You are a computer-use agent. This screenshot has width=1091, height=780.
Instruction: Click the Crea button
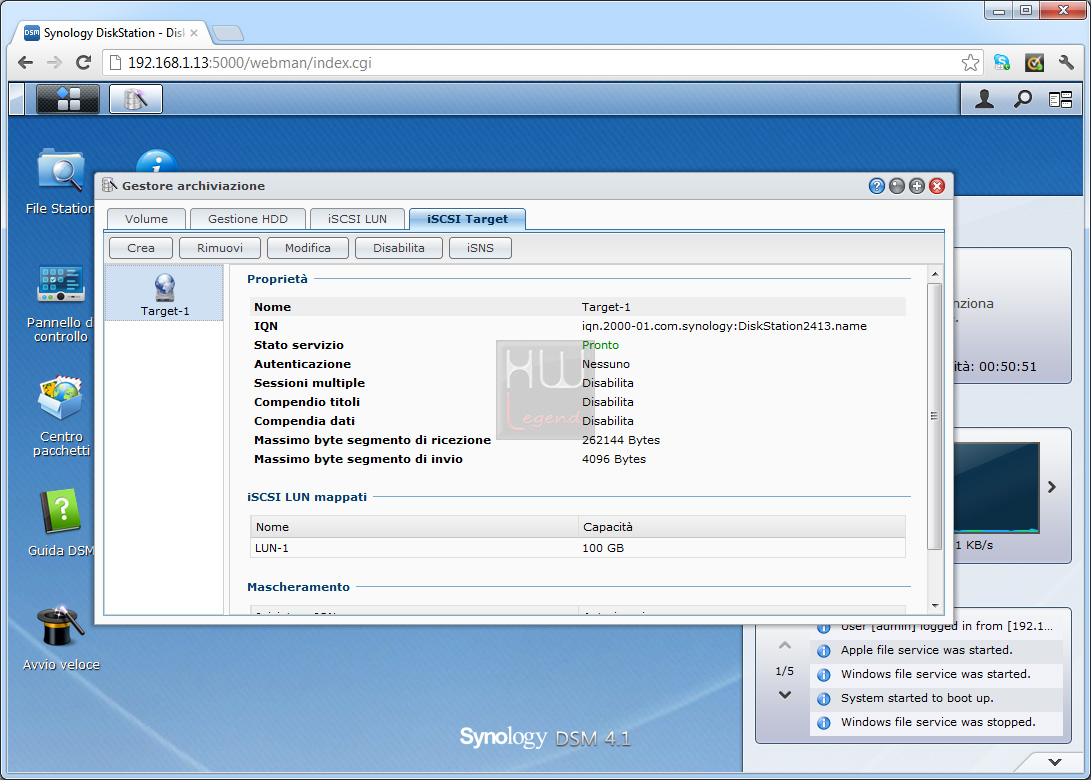[x=141, y=248]
